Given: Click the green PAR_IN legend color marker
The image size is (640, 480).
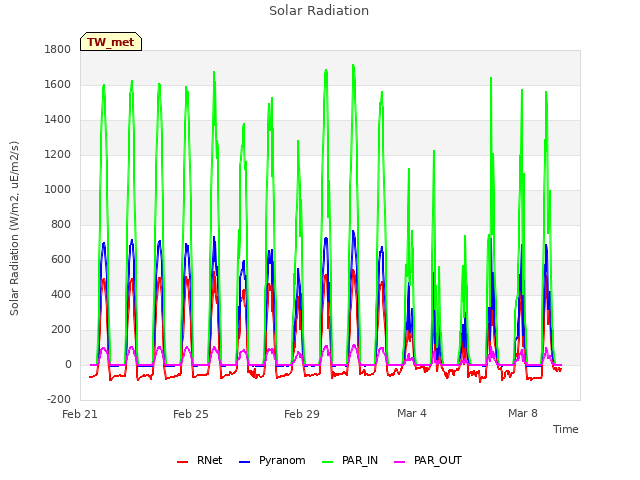Looking at the screenshot, I should pyautogui.click(x=328, y=462).
